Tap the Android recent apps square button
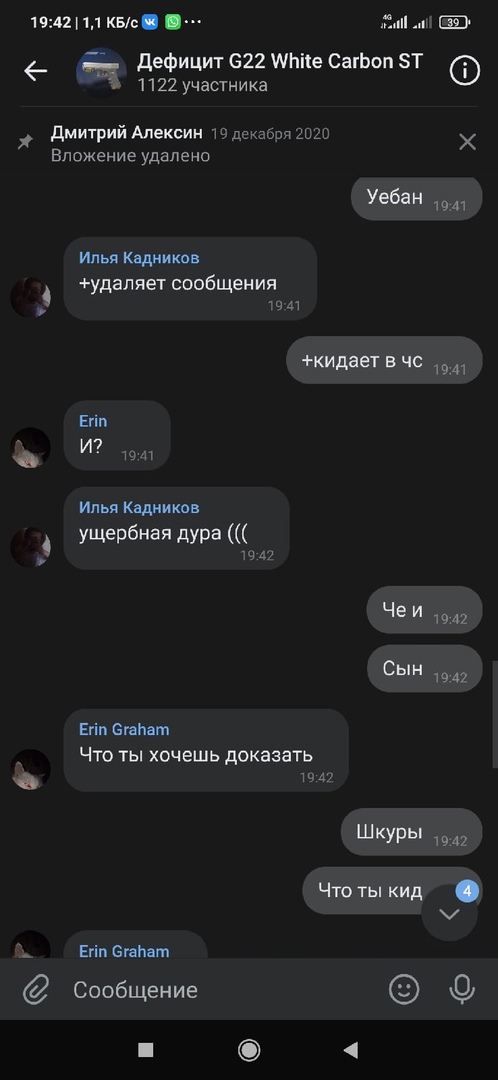Image resolution: width=498 pixels, height=1080 pixels. (145, 1050)
